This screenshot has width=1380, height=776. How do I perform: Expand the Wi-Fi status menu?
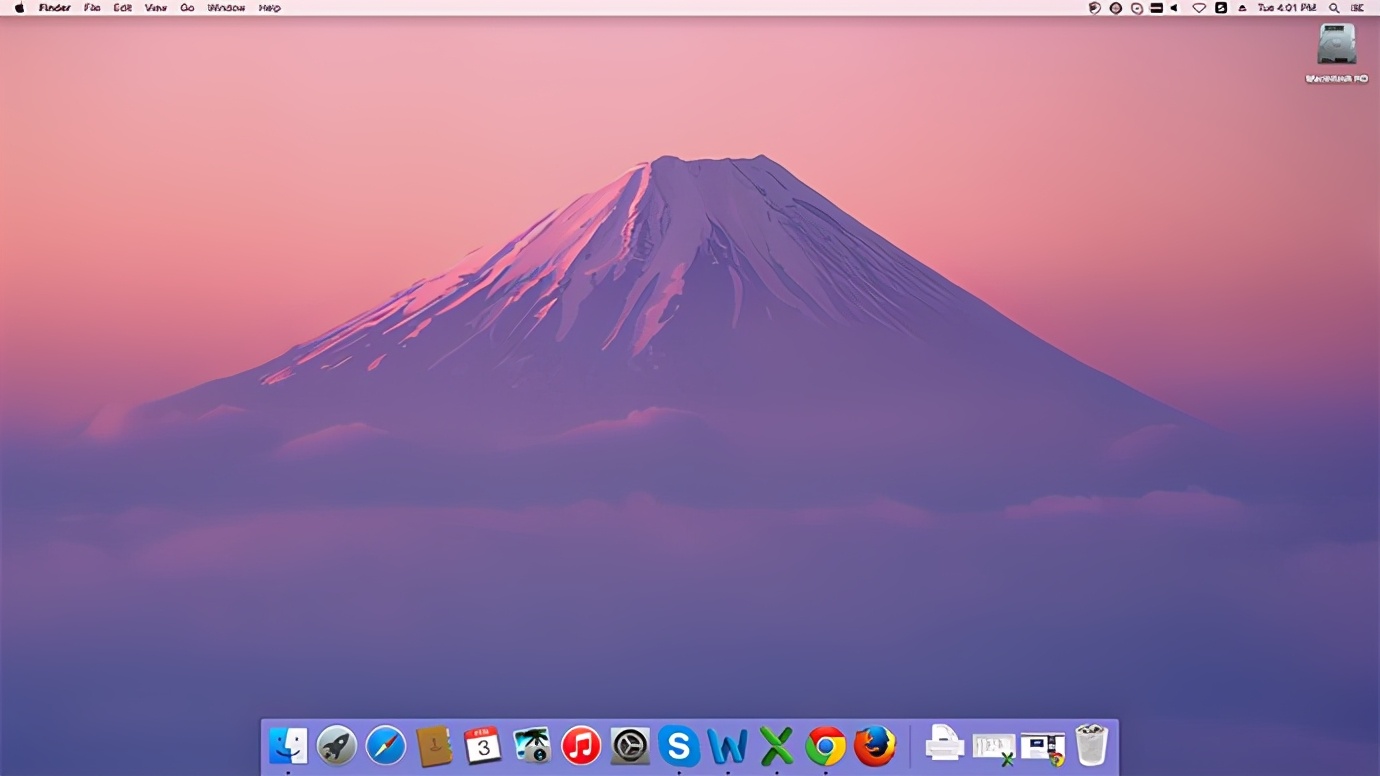pyautogui.click(x=1198, y=8)
